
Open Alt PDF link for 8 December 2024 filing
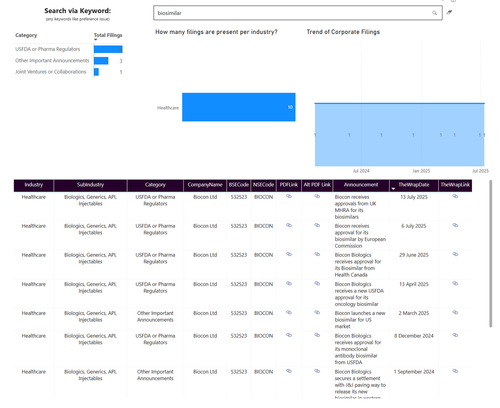(x=317, y=335)
